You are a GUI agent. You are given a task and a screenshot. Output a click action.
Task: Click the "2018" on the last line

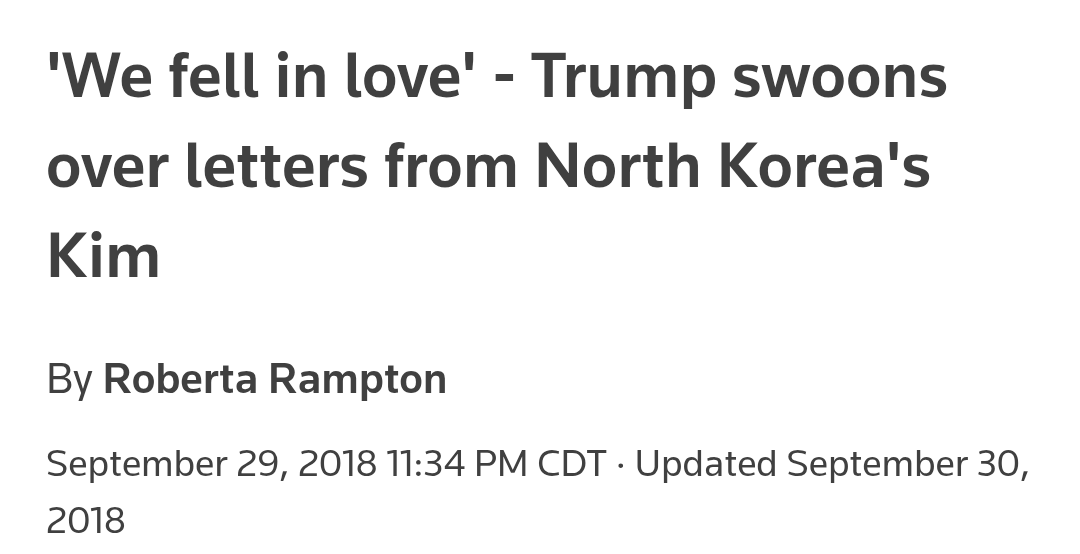tap(85, 521)
